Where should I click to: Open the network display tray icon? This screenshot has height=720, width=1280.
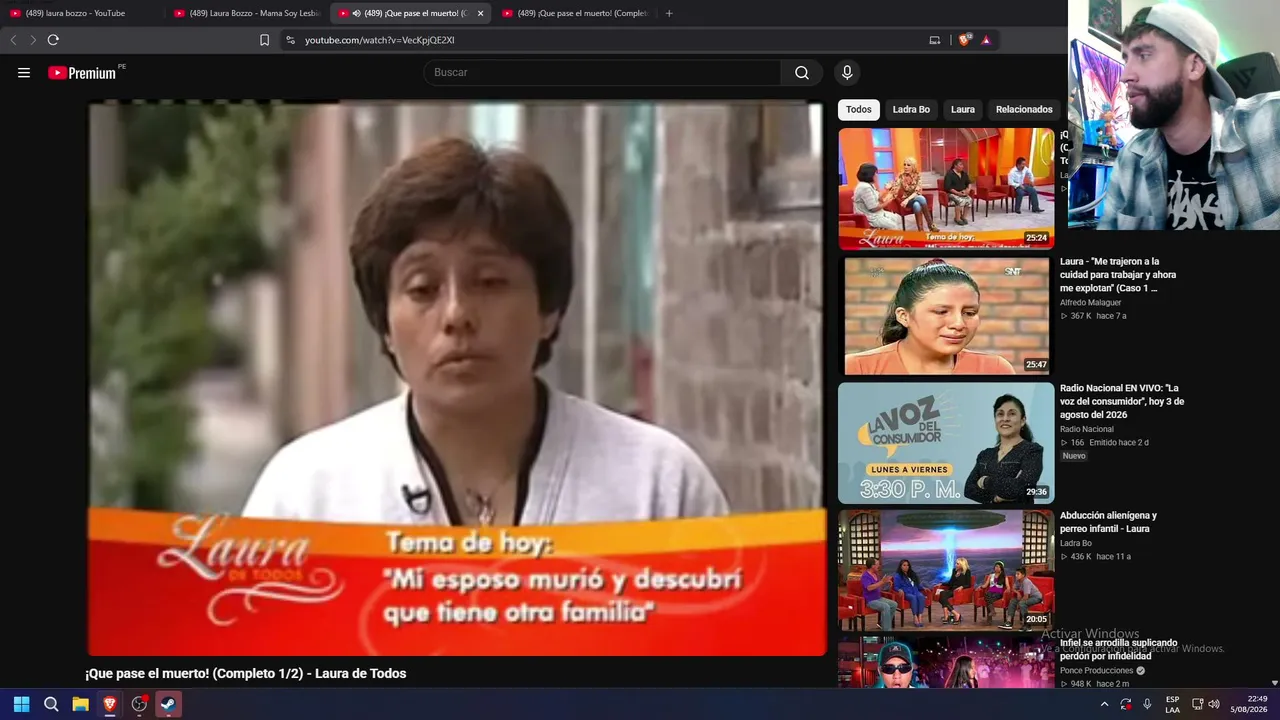[x=1198, y=704]
